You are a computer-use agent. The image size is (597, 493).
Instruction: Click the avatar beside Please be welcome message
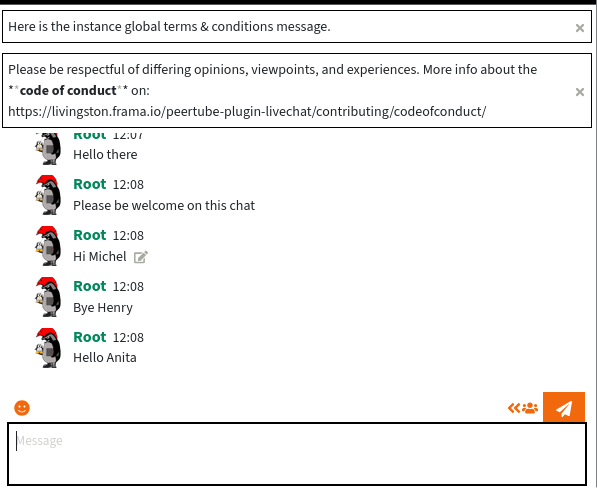48,195
